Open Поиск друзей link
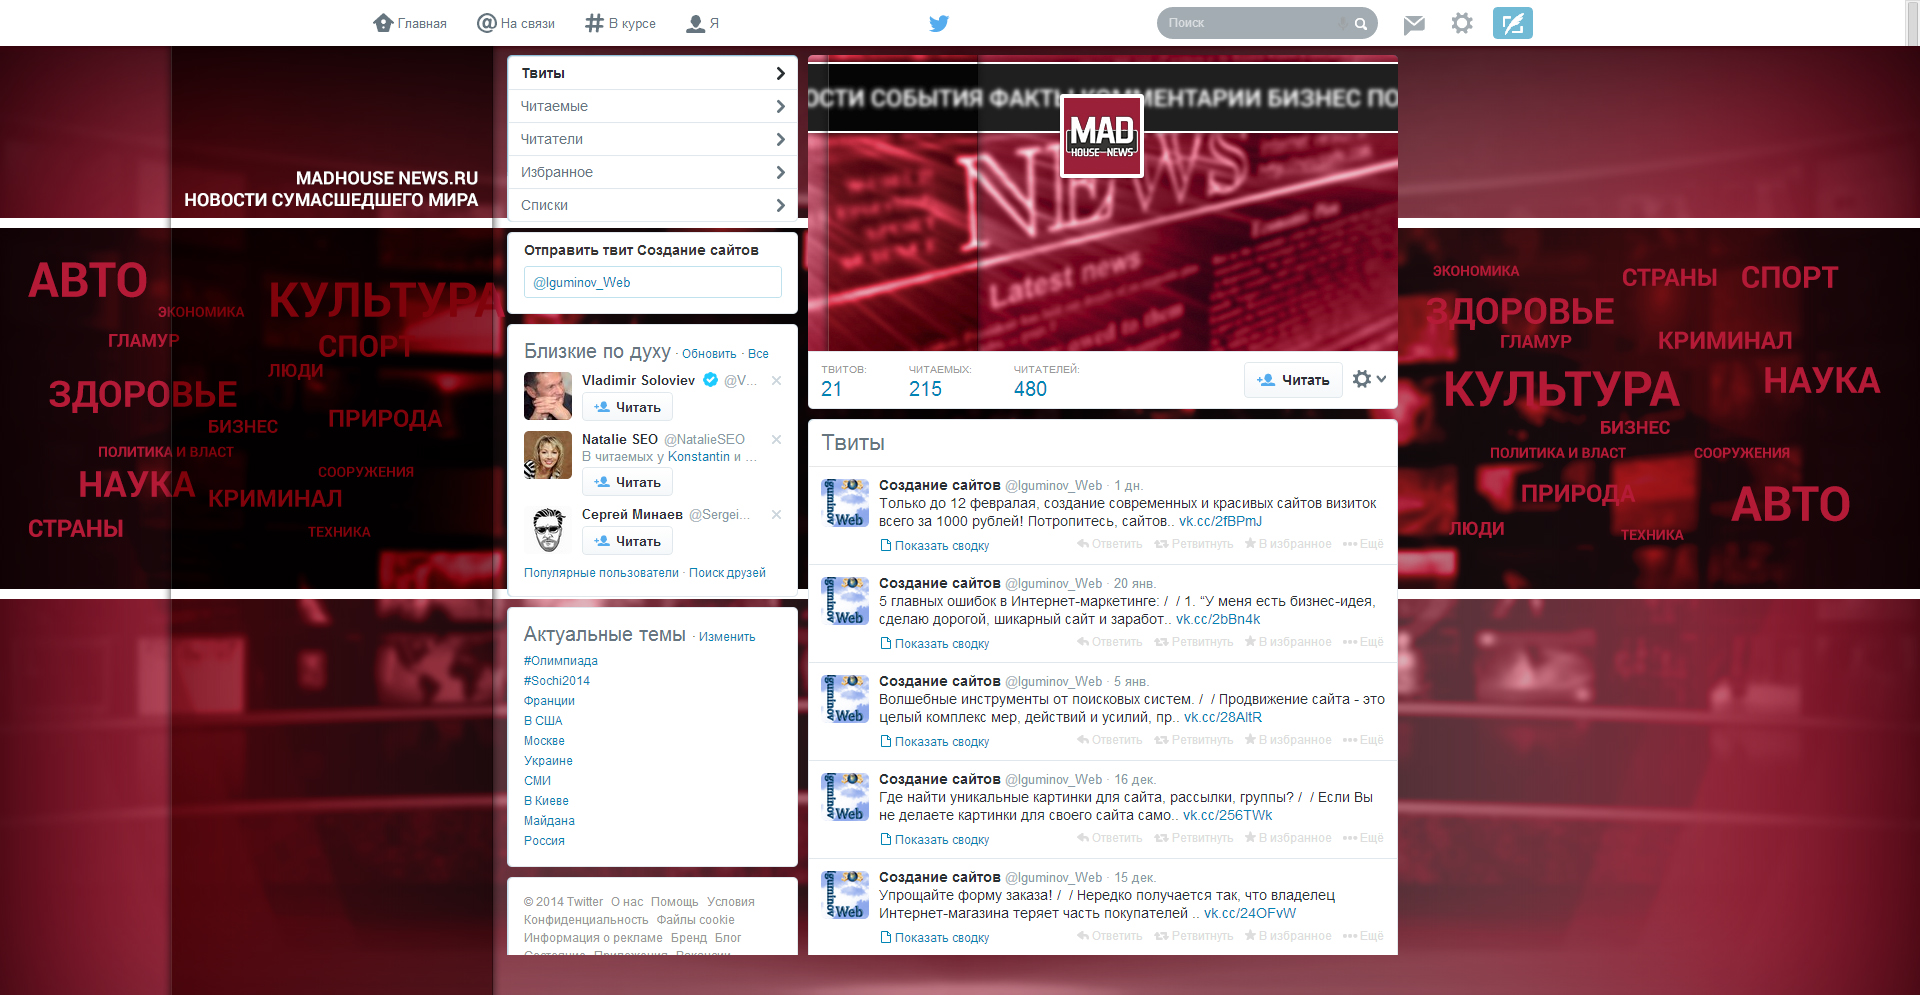The width and height of the screenshot is (1920, 995). (x=727, y=573)
